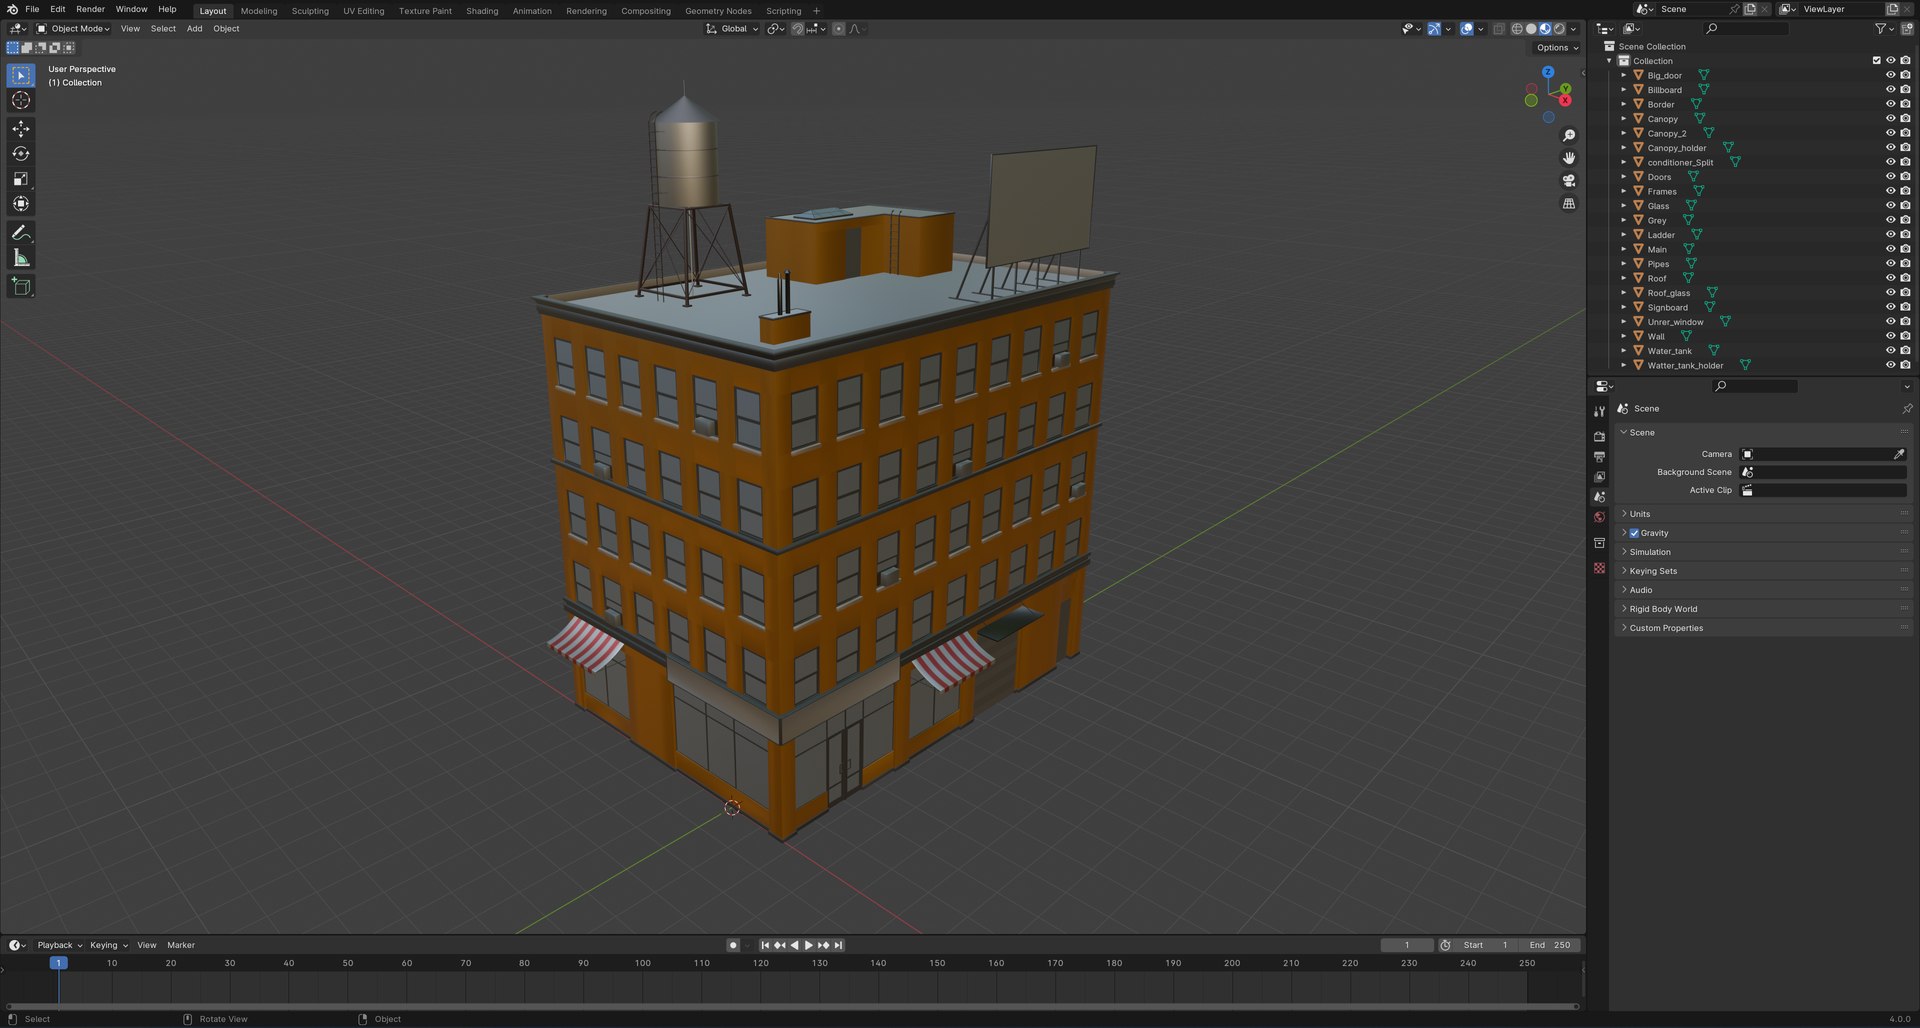Image resolution: width=1920 pixels, height=1028 pixels.
Task: Switch to the UV Editing workspace tab
Action: click(363, 11)
